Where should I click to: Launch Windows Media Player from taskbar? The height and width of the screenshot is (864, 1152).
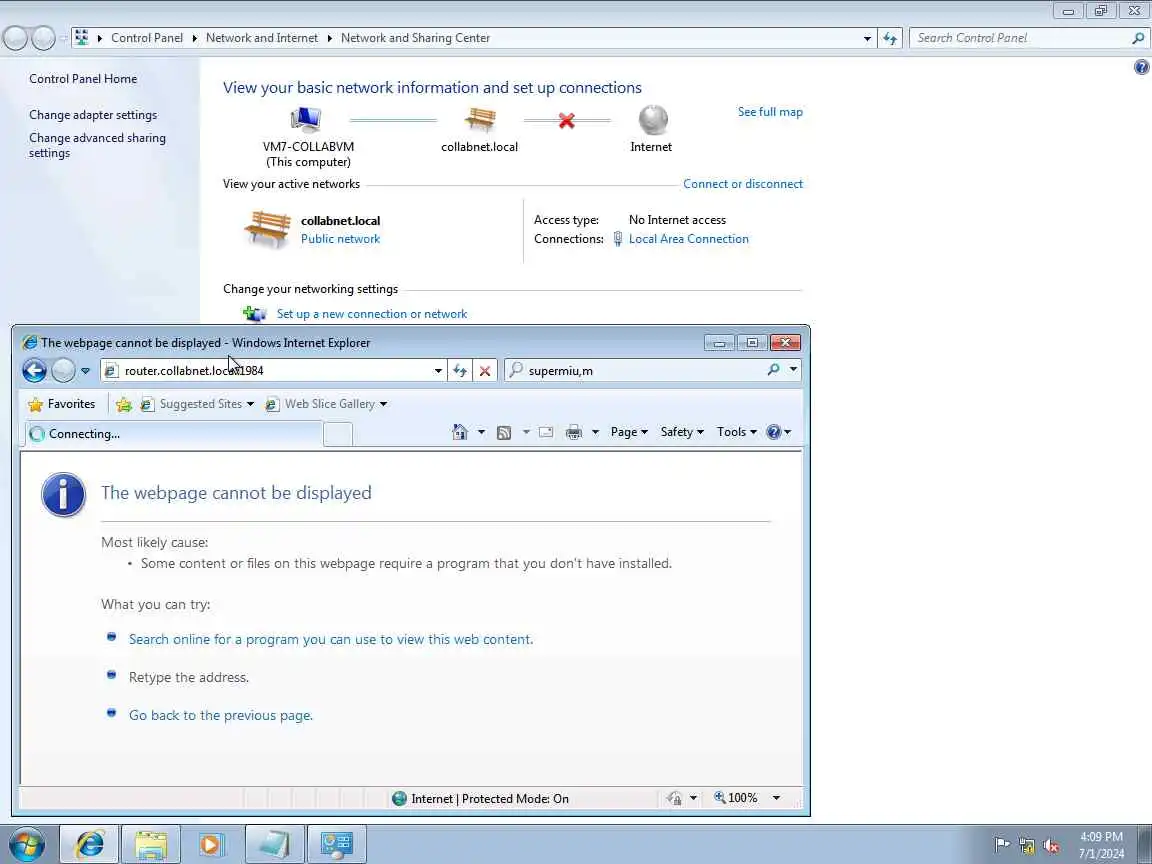tap(212, 843)
